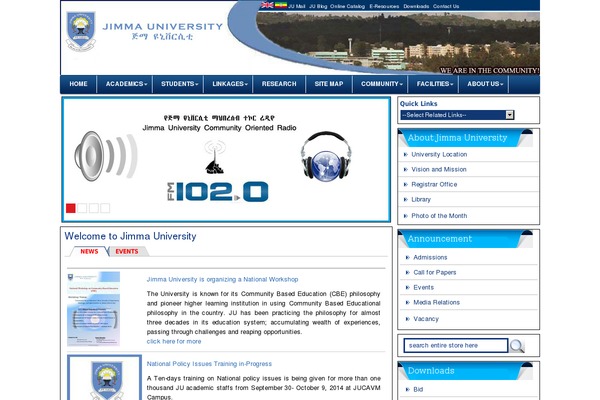Image resolution: width=600 pixels, height=400 pixels.
Task: Open the RESEARCH menu item
Action: (279, 84)
